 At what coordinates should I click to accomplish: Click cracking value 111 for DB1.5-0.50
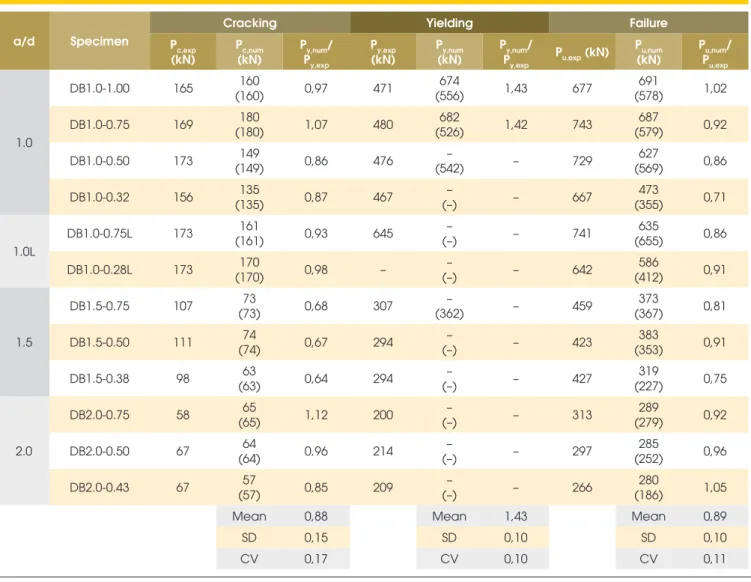click(183, 342)
